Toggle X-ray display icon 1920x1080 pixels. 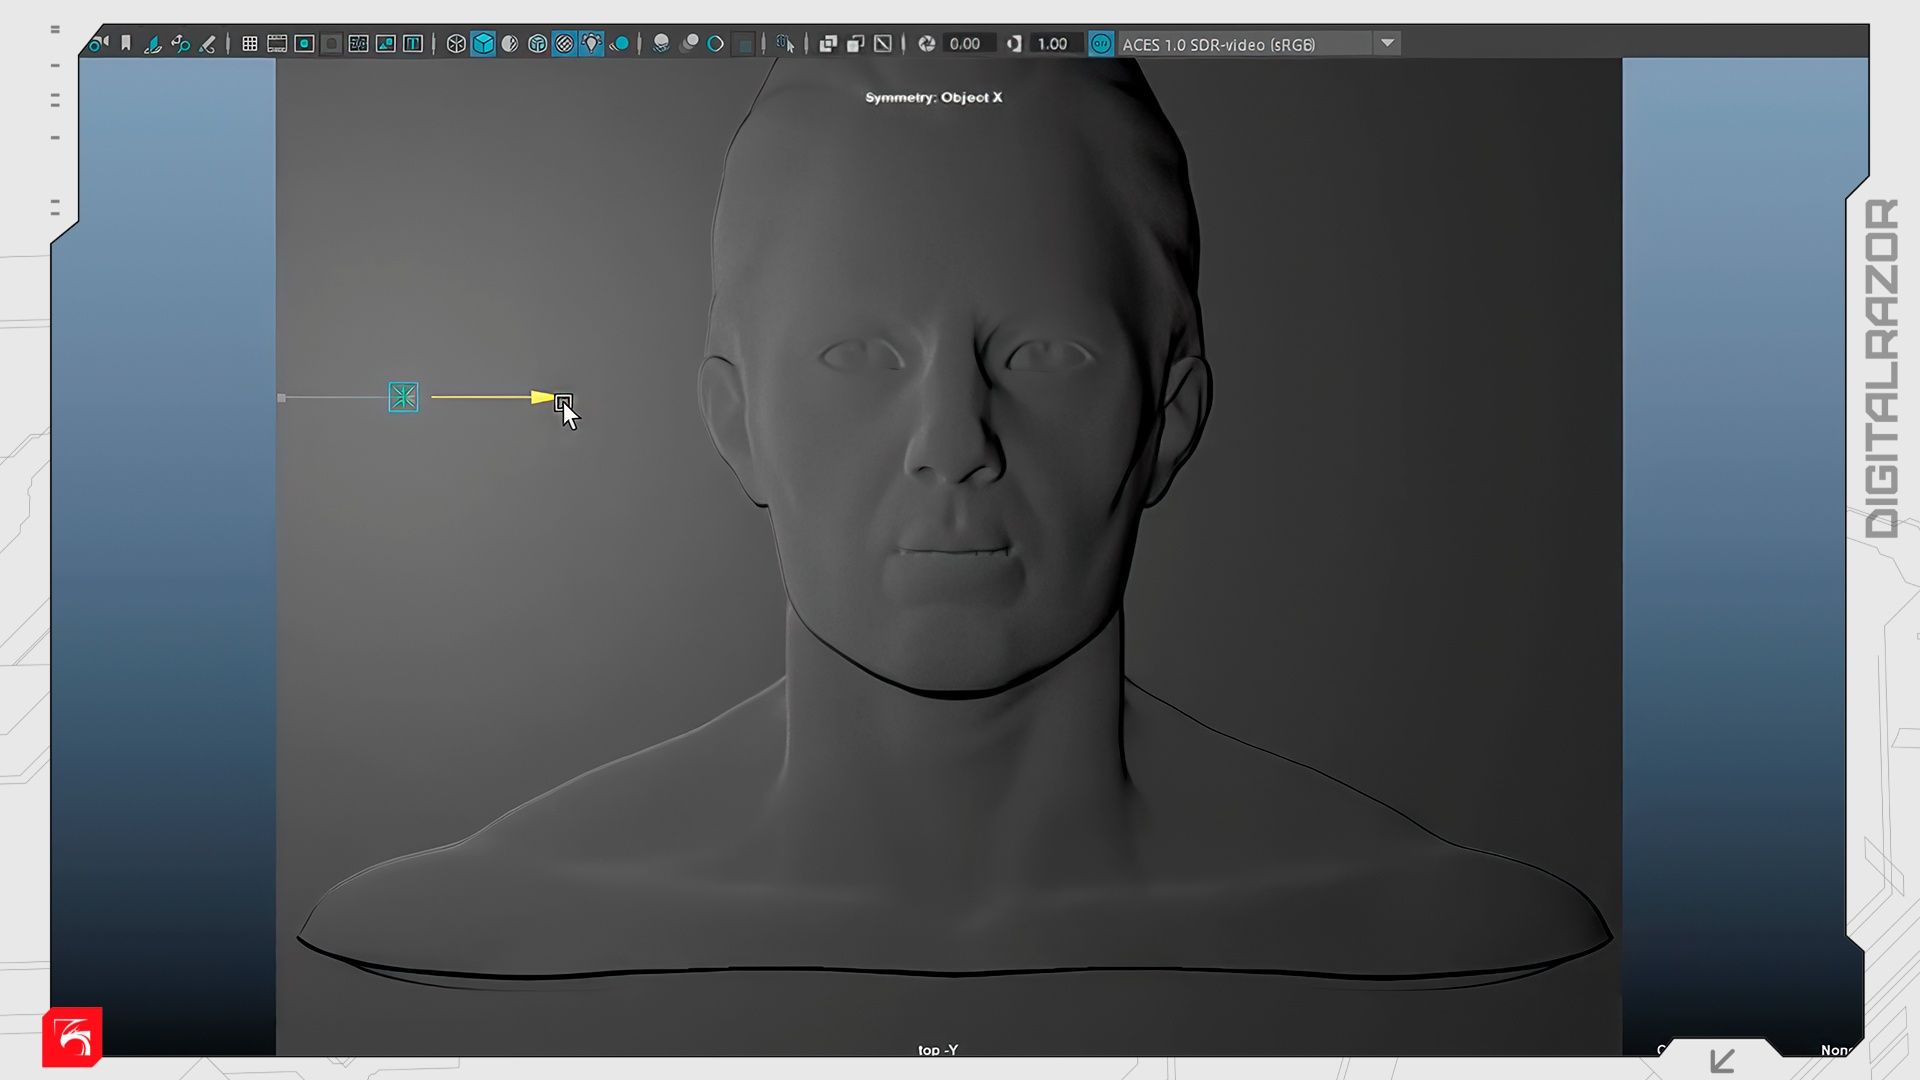pos(828,43)
